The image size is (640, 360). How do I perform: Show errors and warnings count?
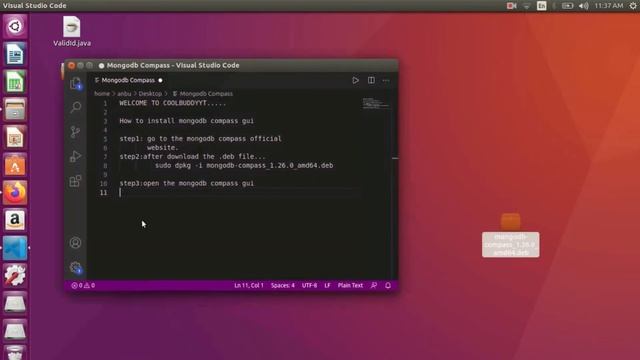point(83,285)
